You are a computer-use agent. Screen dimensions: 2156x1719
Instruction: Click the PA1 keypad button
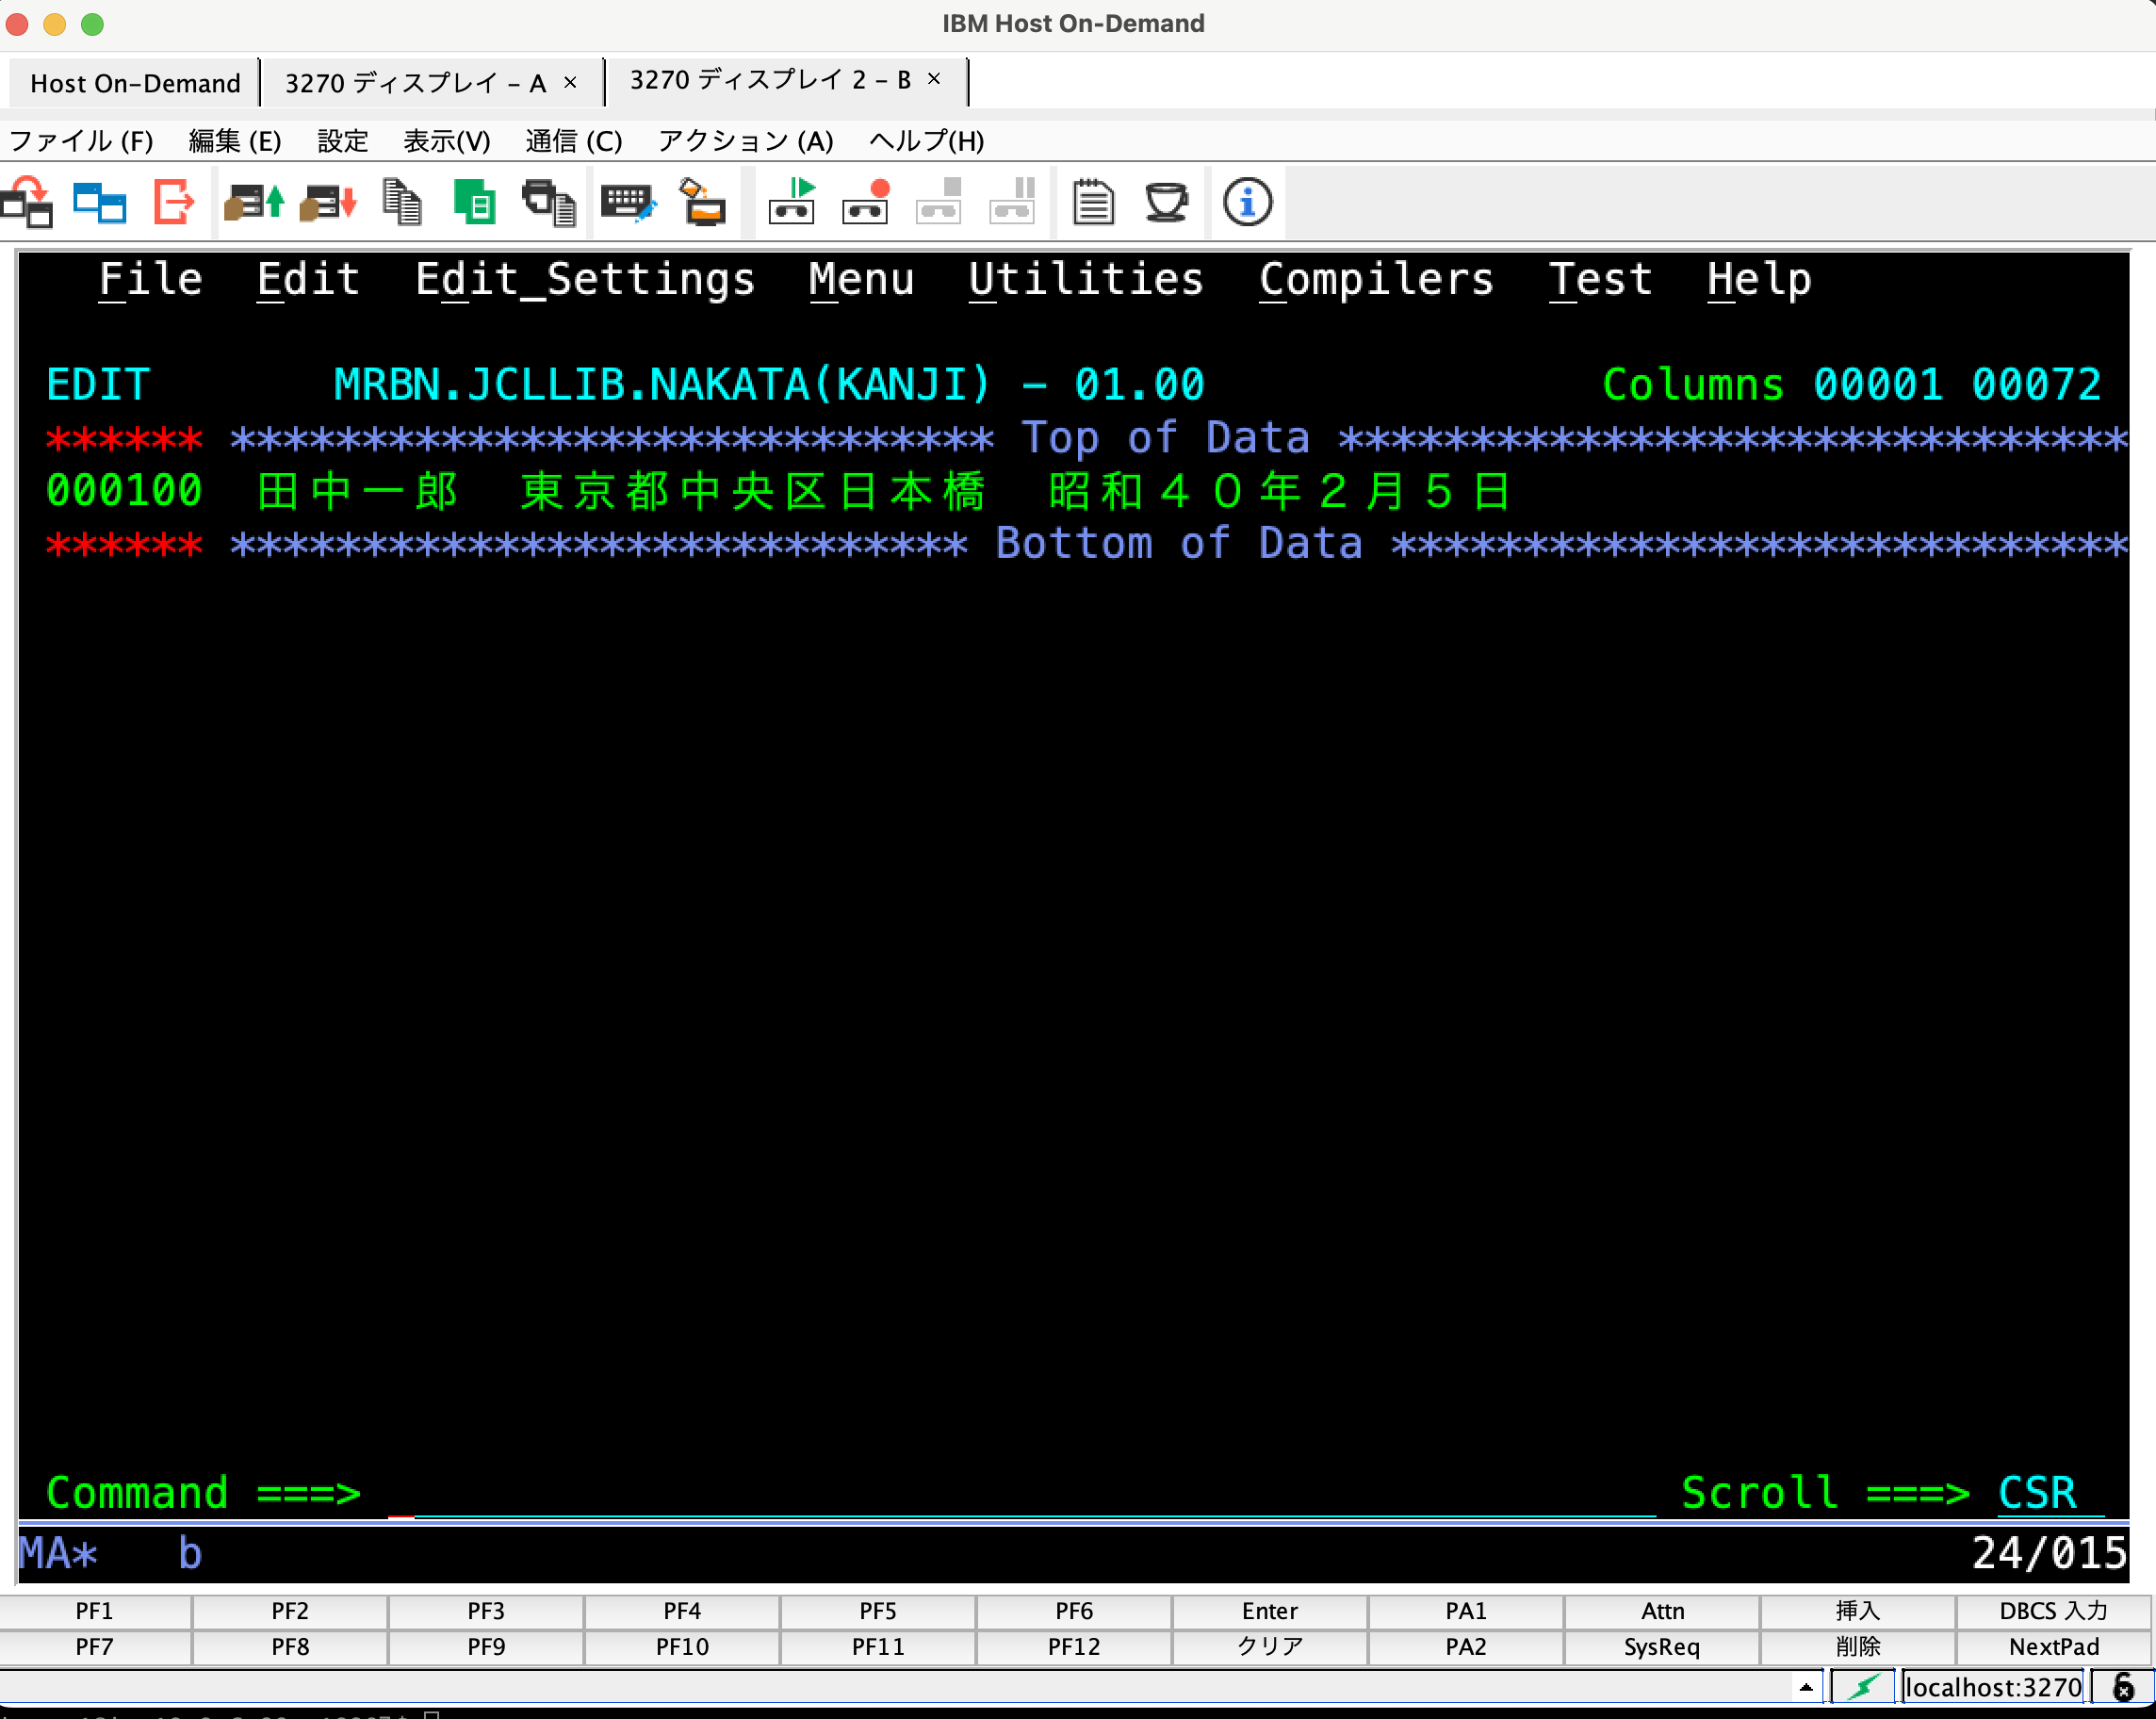(x=1466, y=1611)
